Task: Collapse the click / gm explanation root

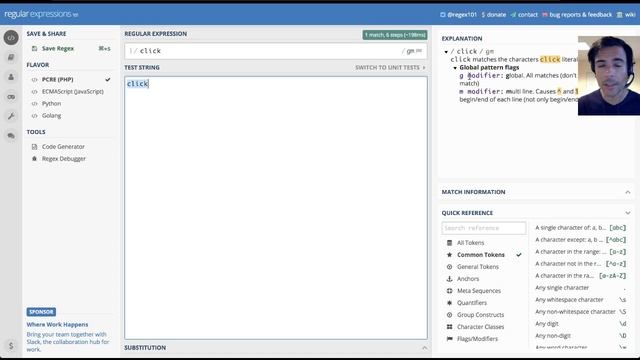Action: pos(446,52)
